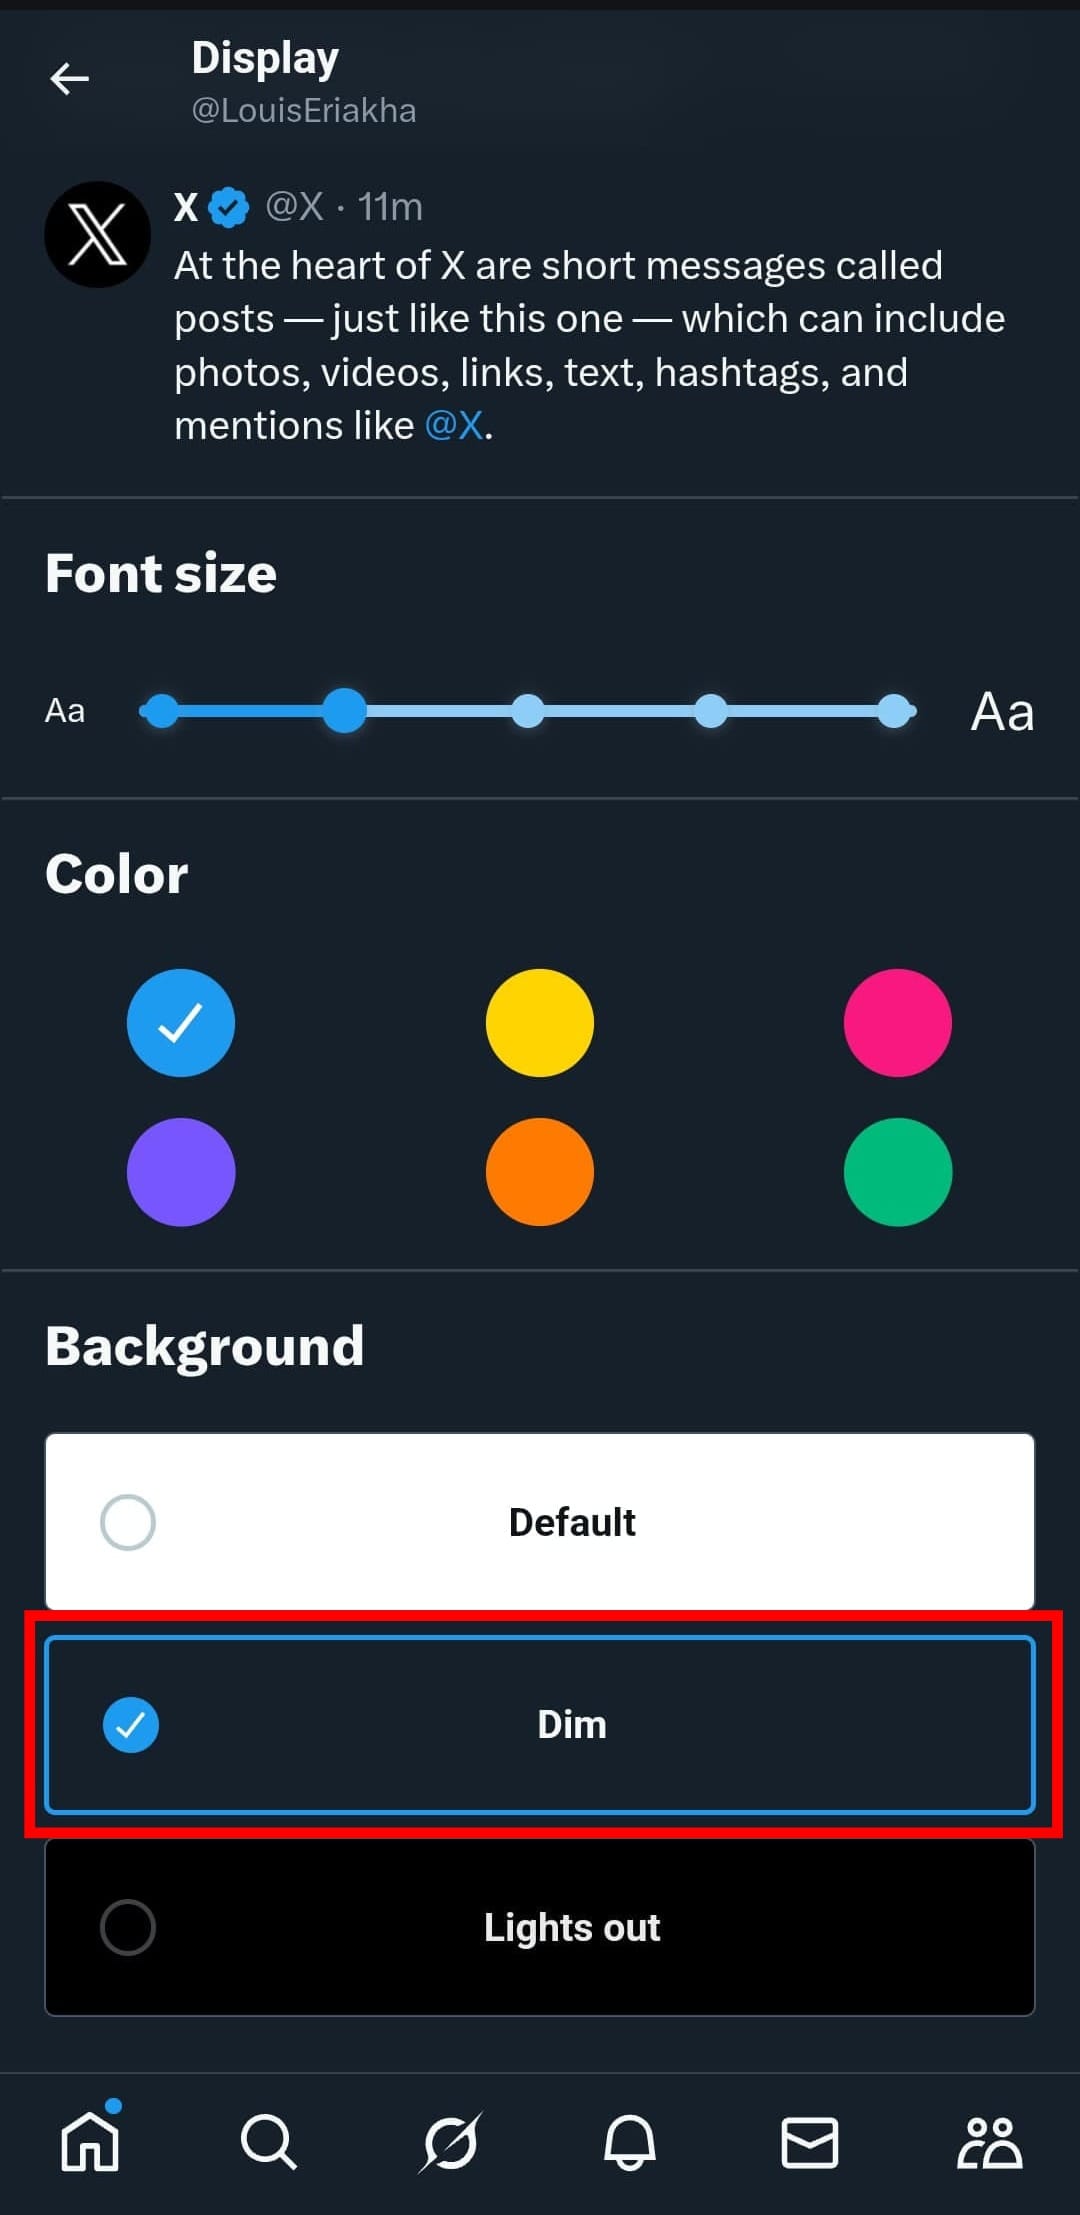Image resolution: width=1080 pixels, height=2215 pixels.
Task: Open the Notifications bell
Action: (629, 2142)
